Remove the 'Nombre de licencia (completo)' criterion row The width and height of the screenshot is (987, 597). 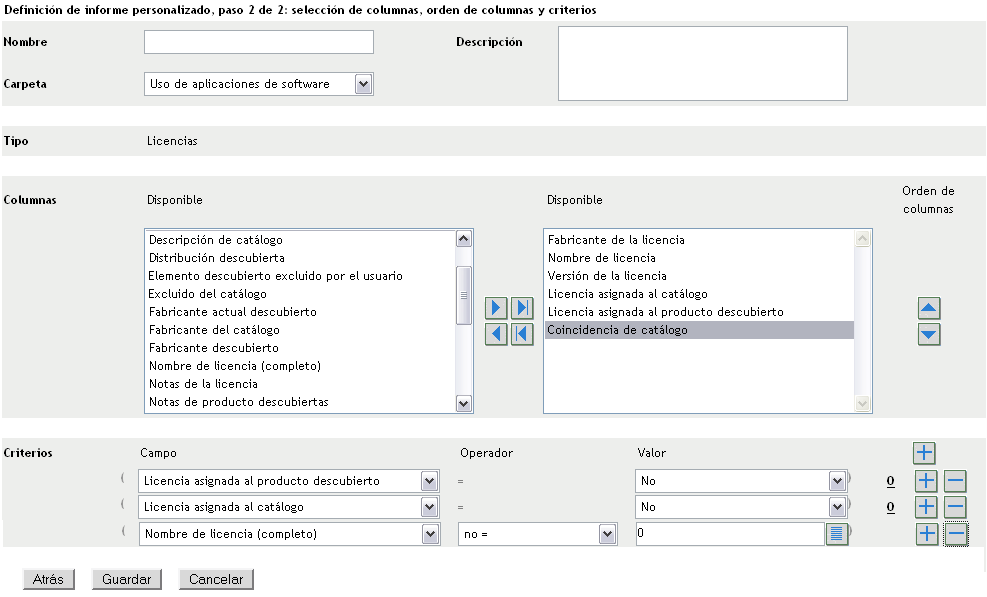[955, 534]
